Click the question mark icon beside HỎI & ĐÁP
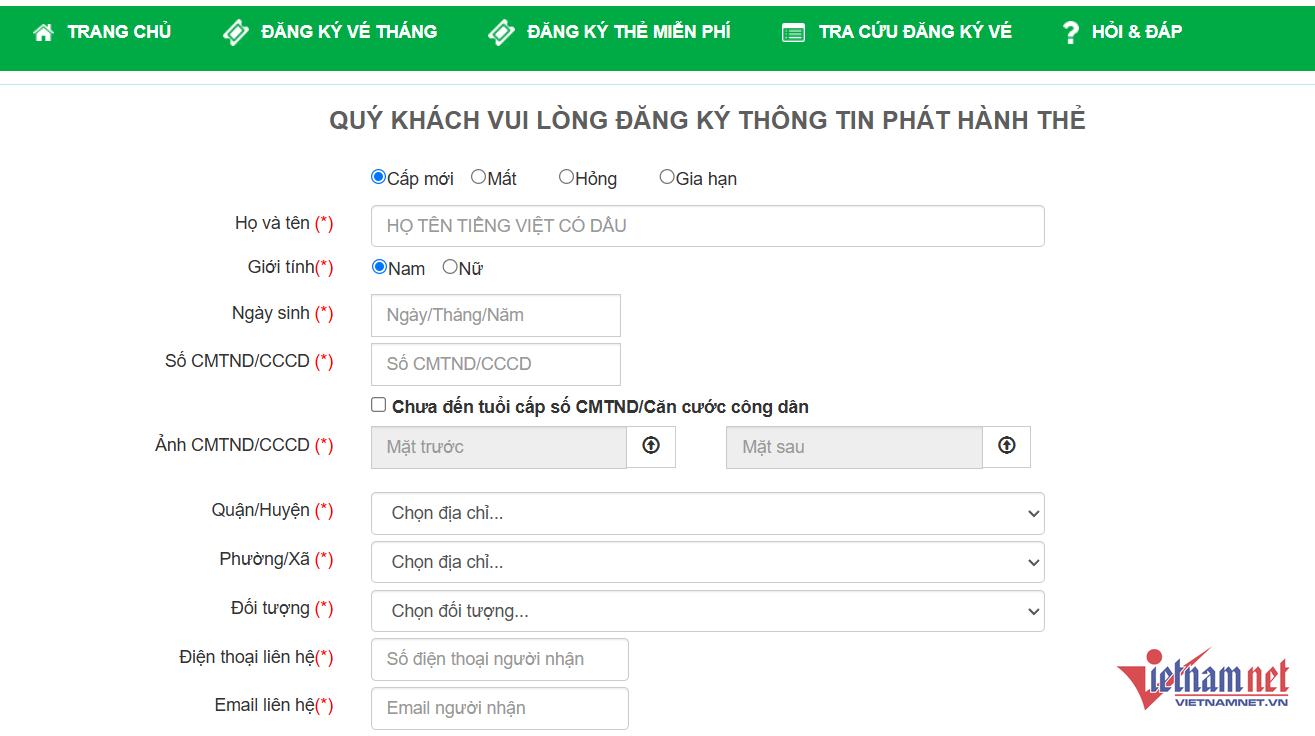1315x736 pixels. click(x=1070, y=31)
